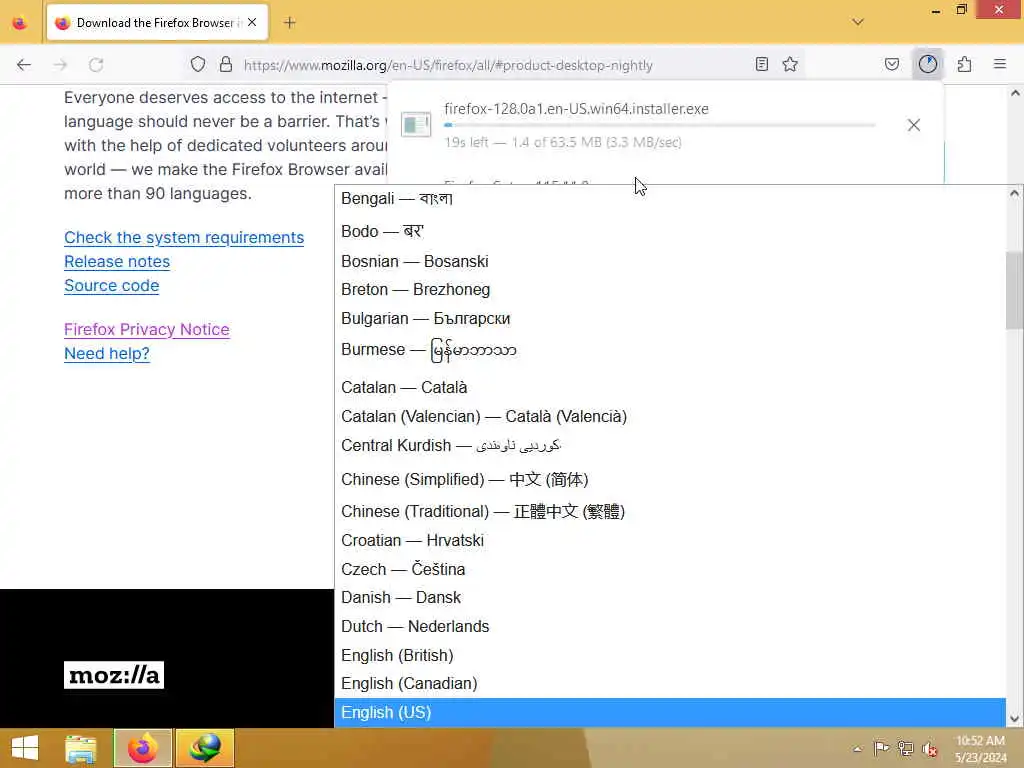This screenshot has height=768, width=1024.
Task: Select Bosnian — Bosanski option
Action: [x=670, y=261]
